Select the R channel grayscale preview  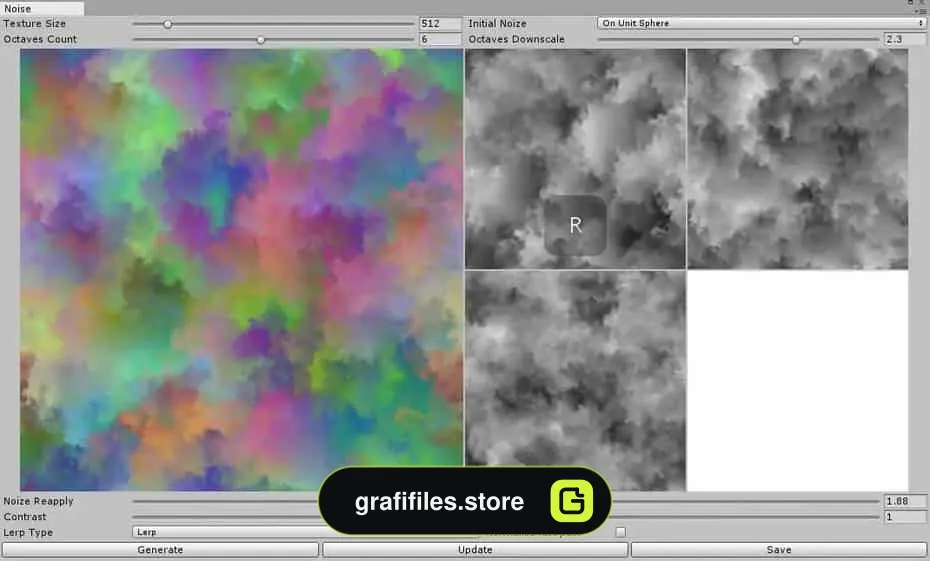point(575,159)
